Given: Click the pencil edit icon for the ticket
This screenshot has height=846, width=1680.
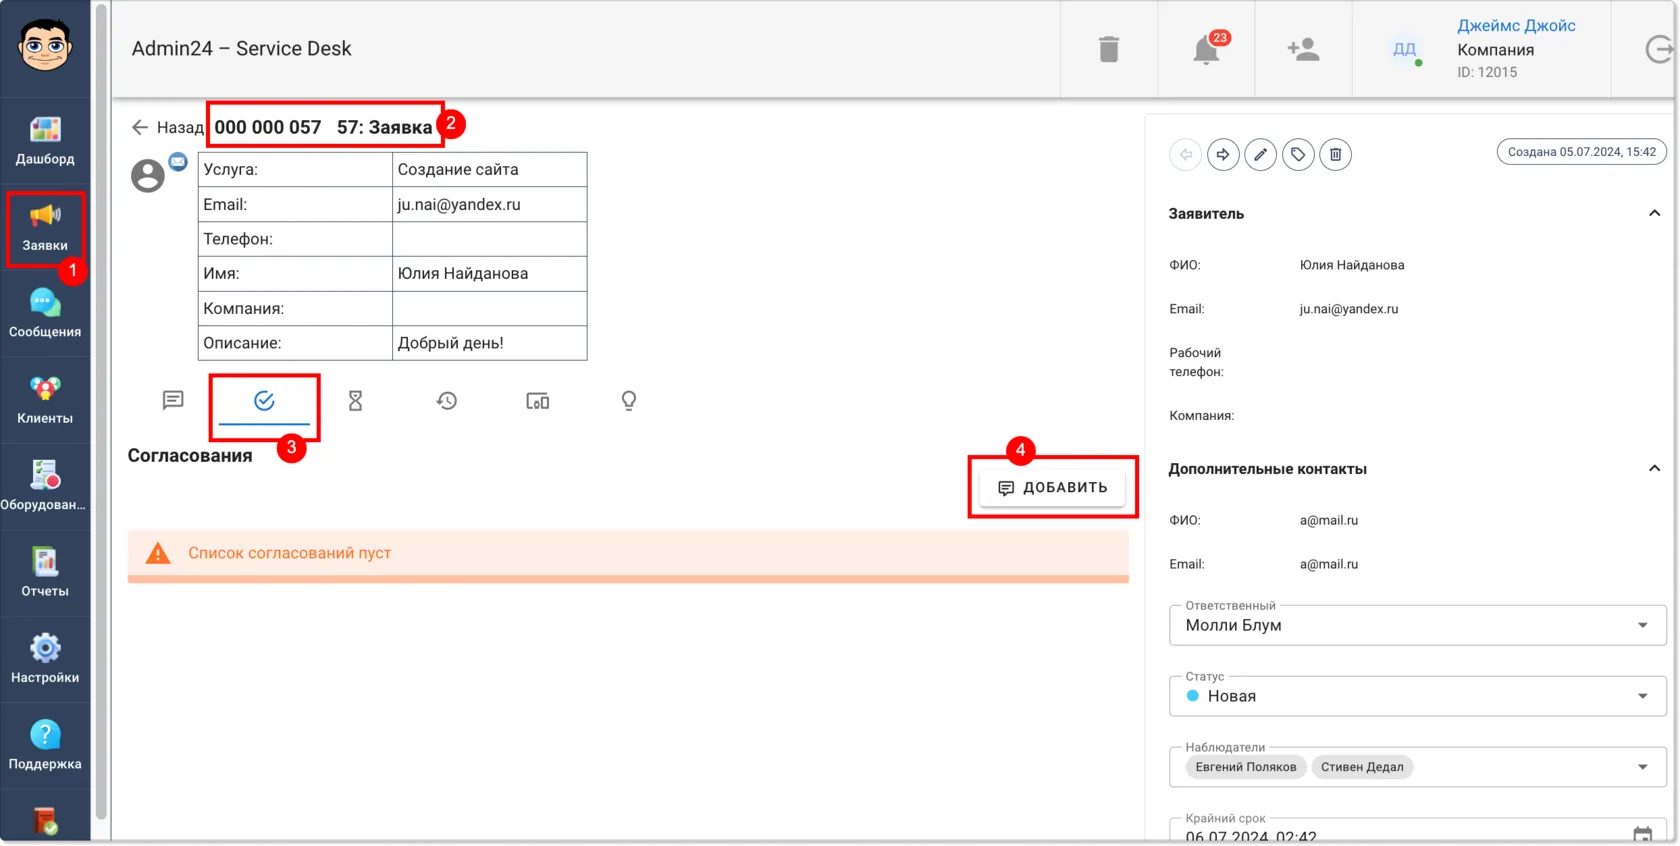Looking at the screenshot, I should 1260,154.
